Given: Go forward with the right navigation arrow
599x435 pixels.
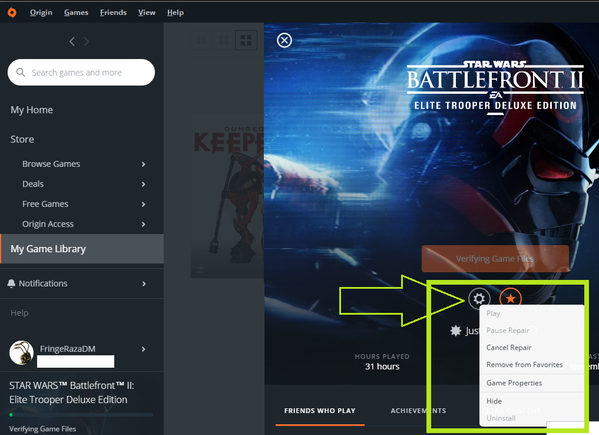Looking at the screenshot, I should (86, 41).
